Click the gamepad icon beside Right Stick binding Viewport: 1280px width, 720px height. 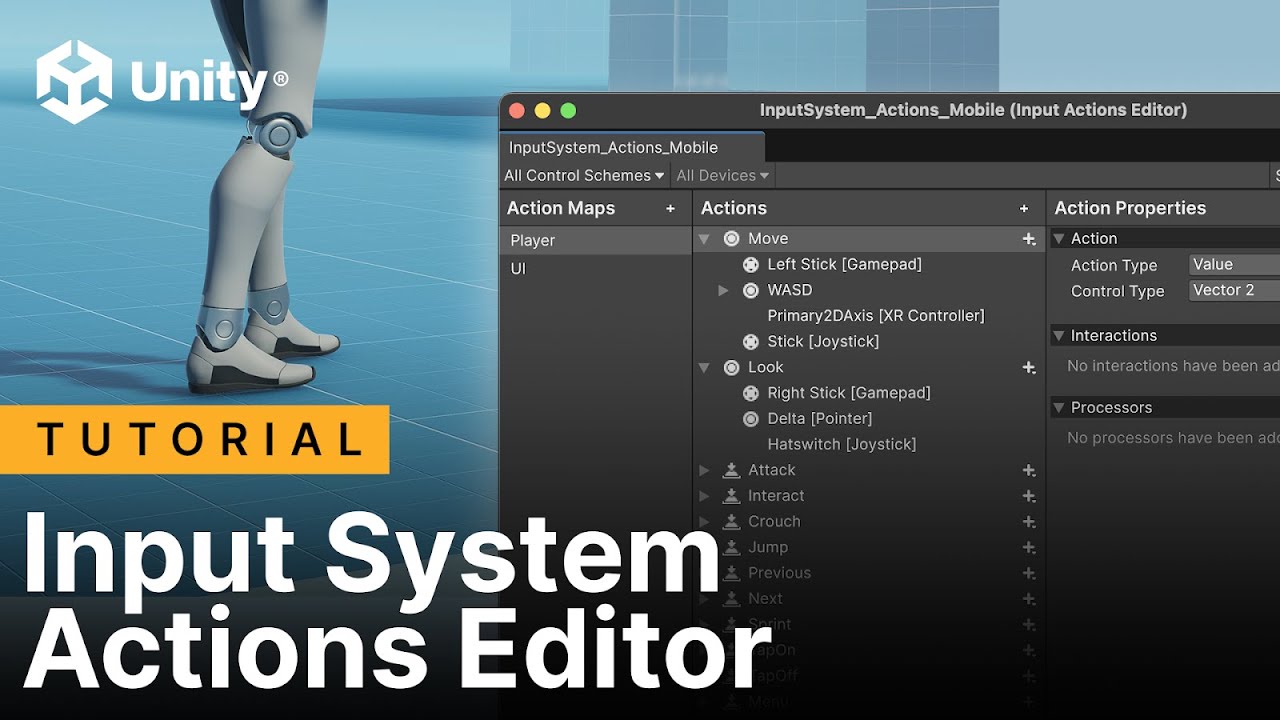(751, 393)
